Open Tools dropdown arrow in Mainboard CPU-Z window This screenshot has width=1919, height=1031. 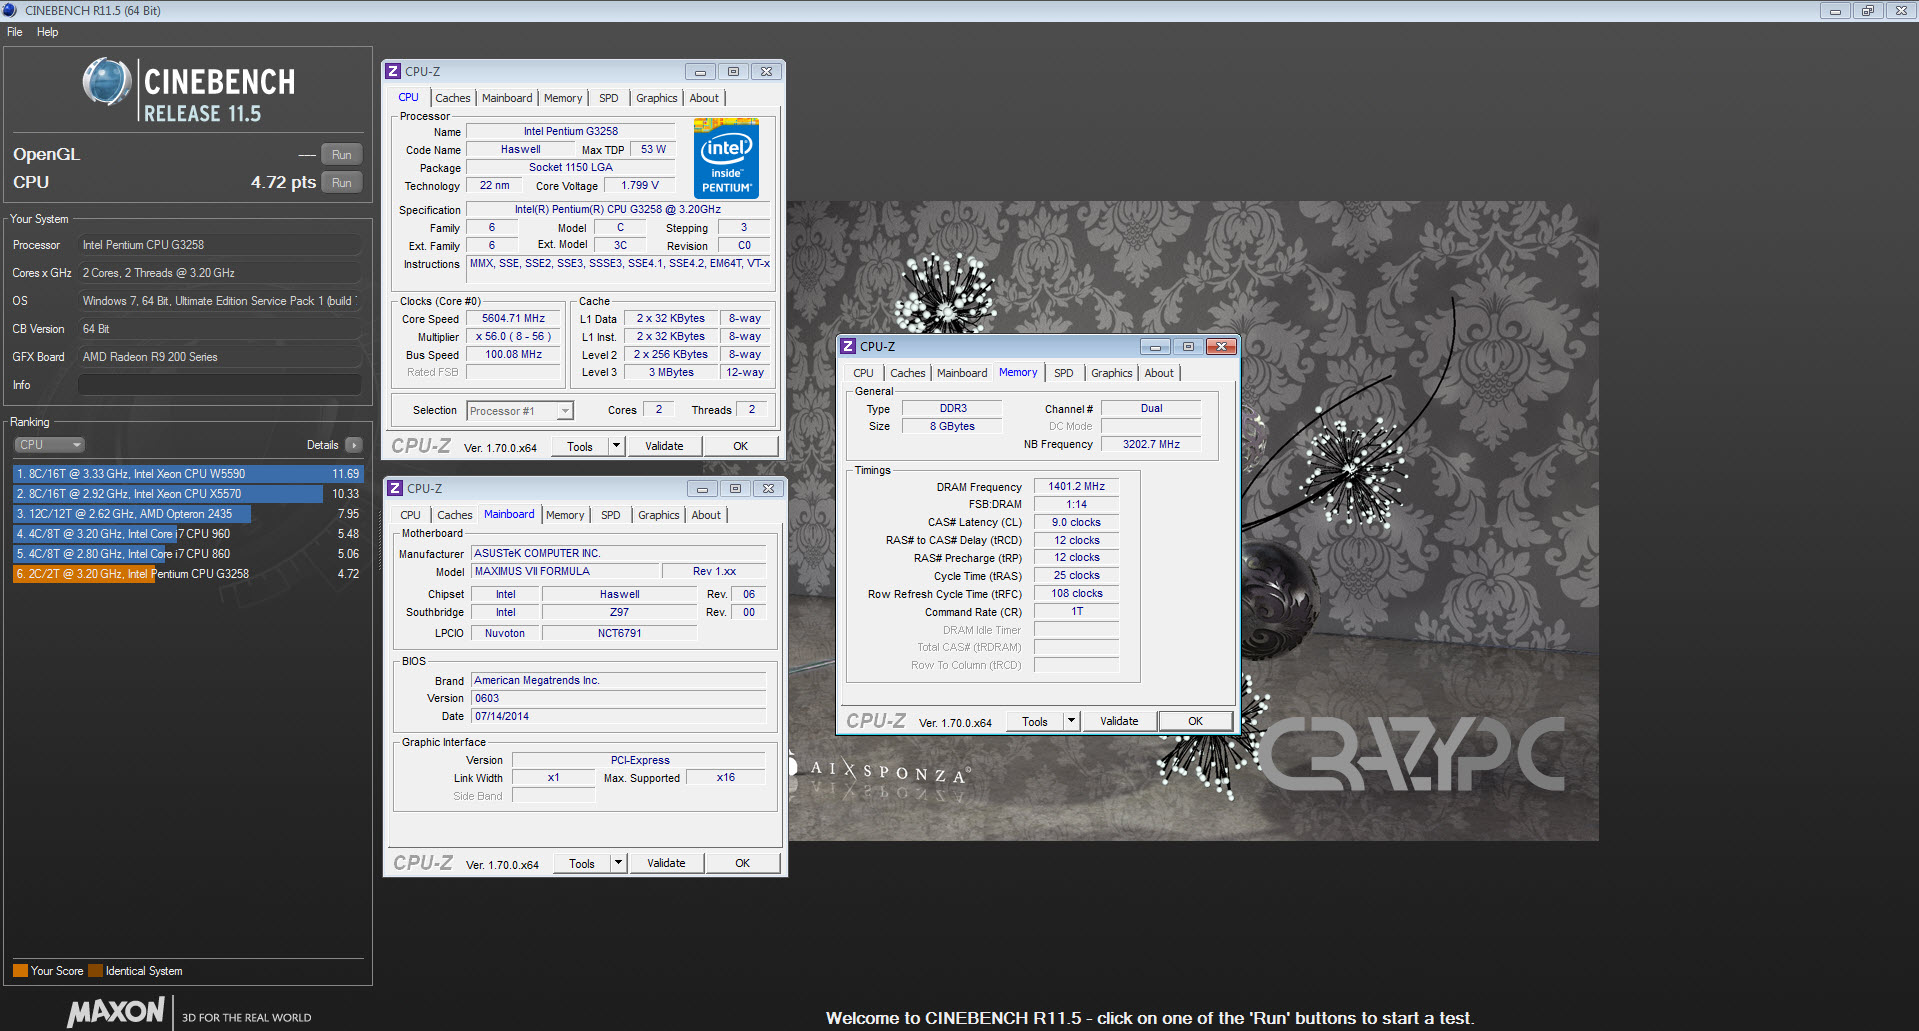pos(619,864)
